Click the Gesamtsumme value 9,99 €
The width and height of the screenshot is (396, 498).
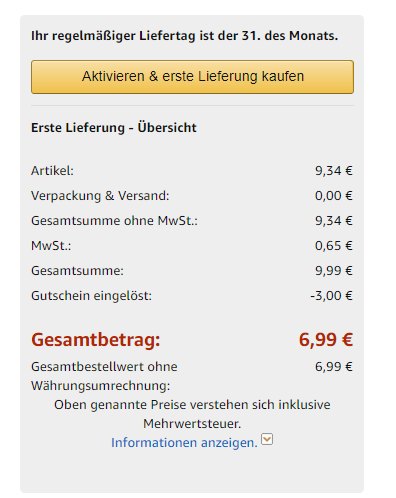click(x=334, y=271)
